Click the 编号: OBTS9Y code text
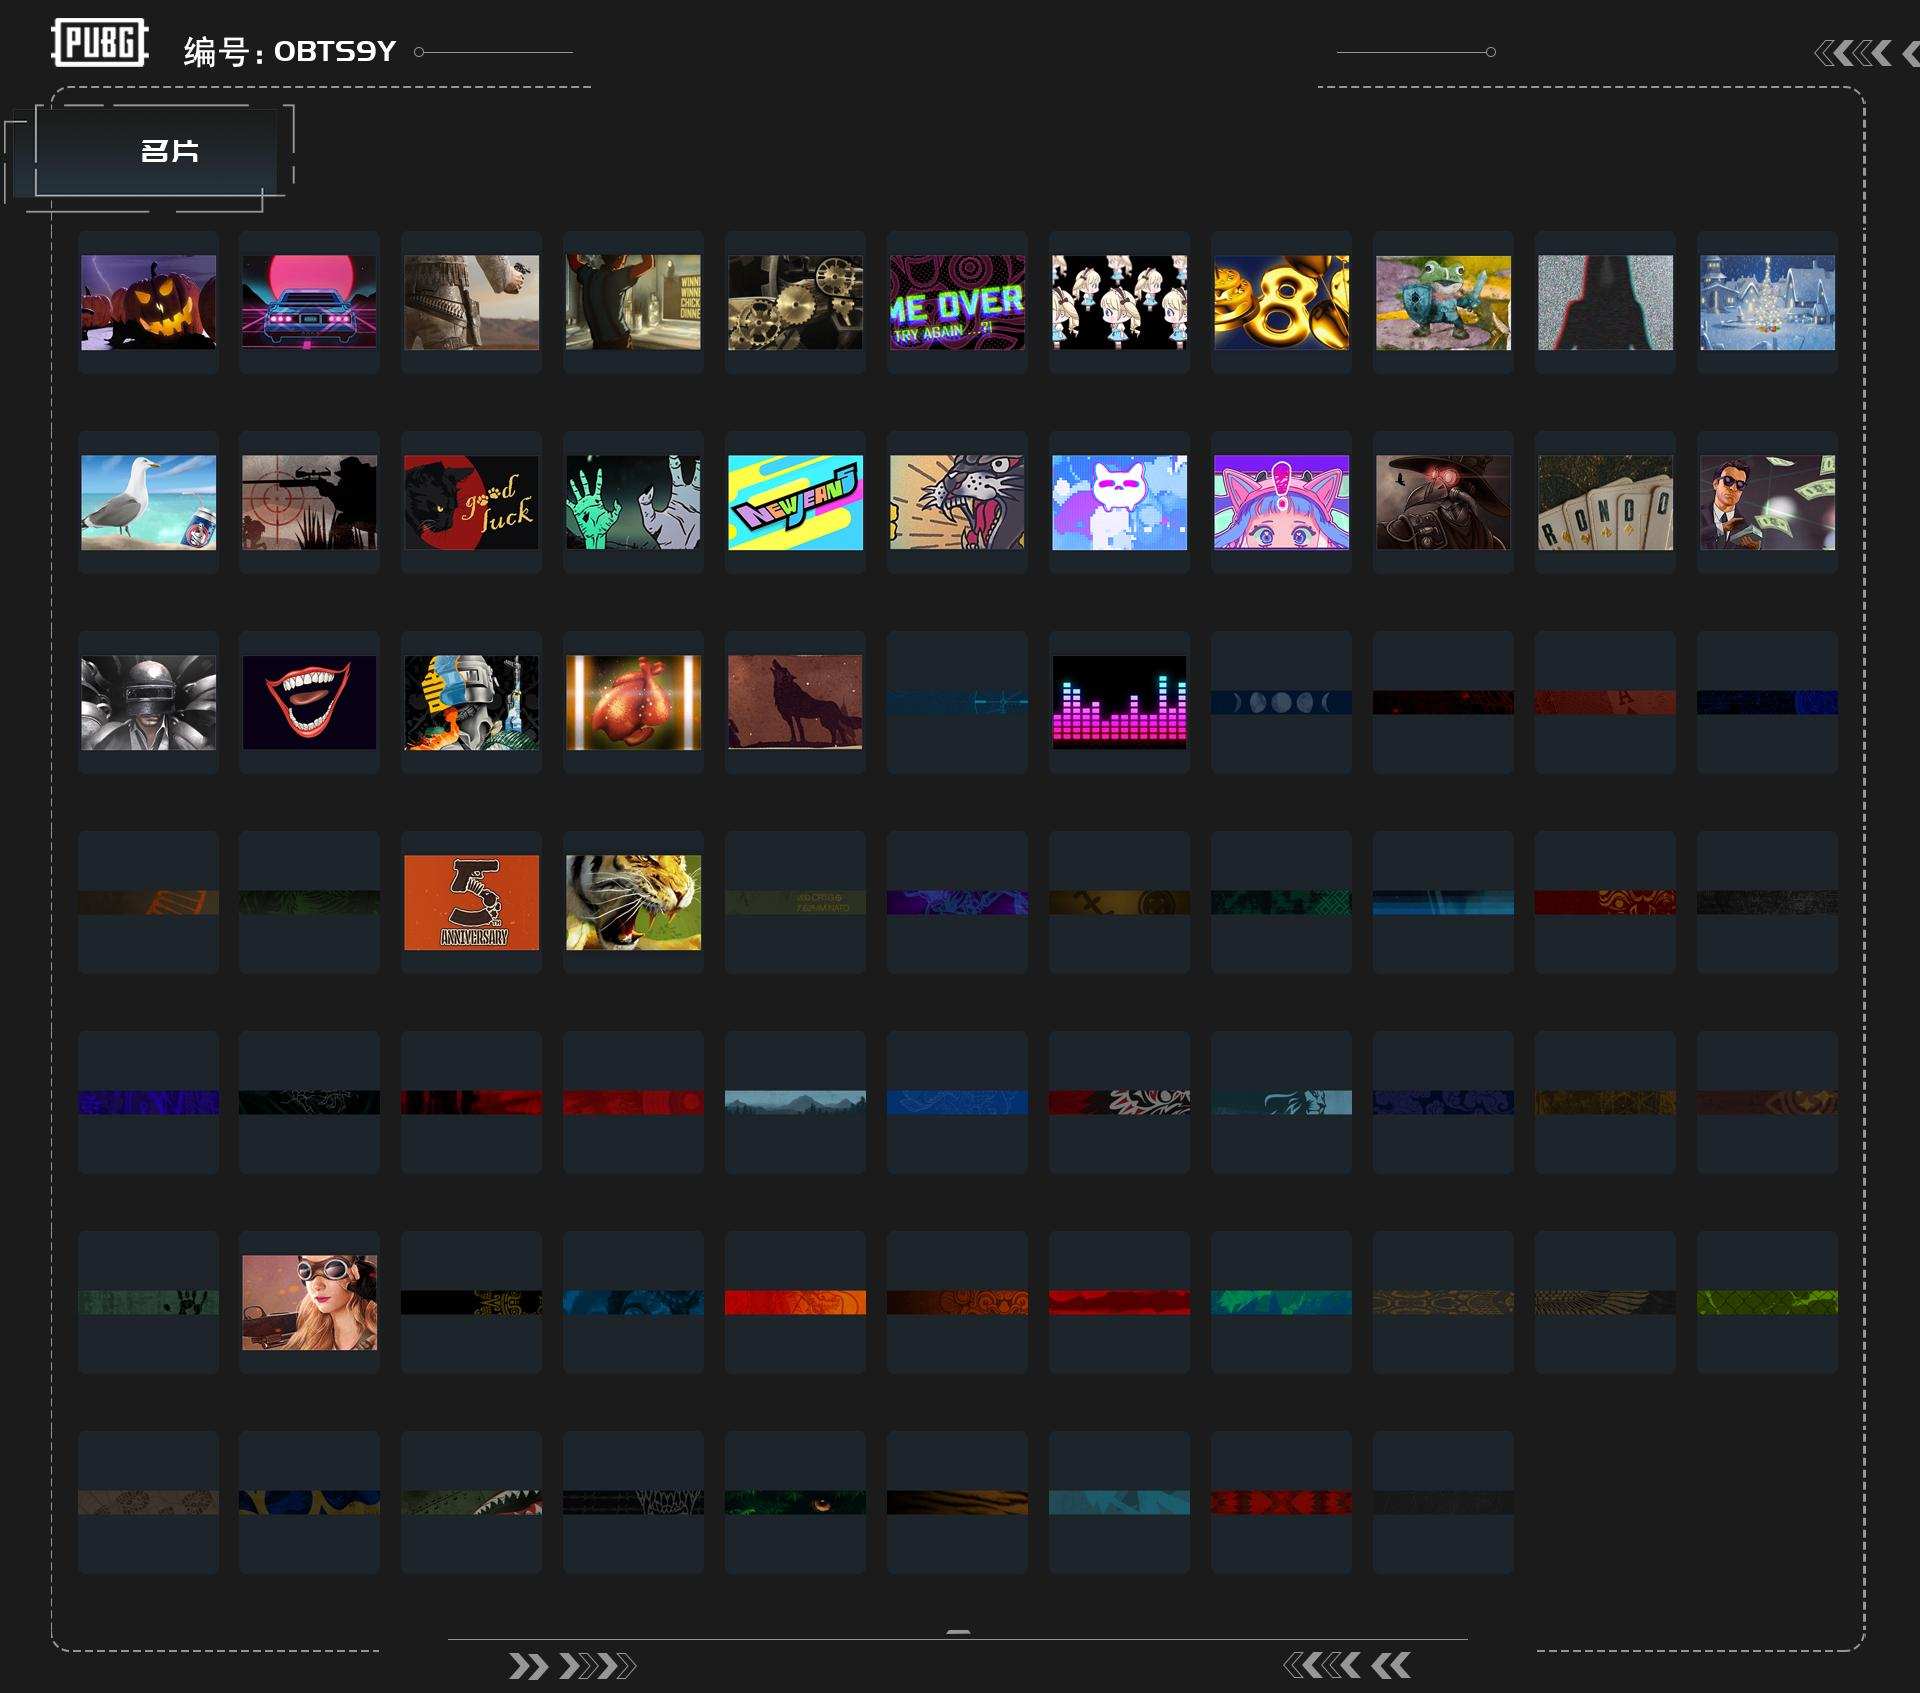The height and width of the screenshot is (1693, 1920). pos(290,51)
